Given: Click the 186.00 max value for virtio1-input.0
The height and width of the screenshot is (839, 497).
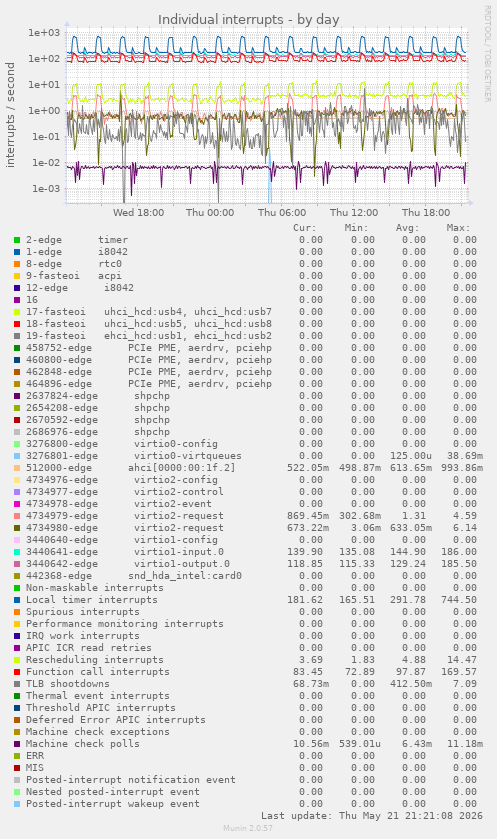Looking at the screenshot, I should [459, 552].
